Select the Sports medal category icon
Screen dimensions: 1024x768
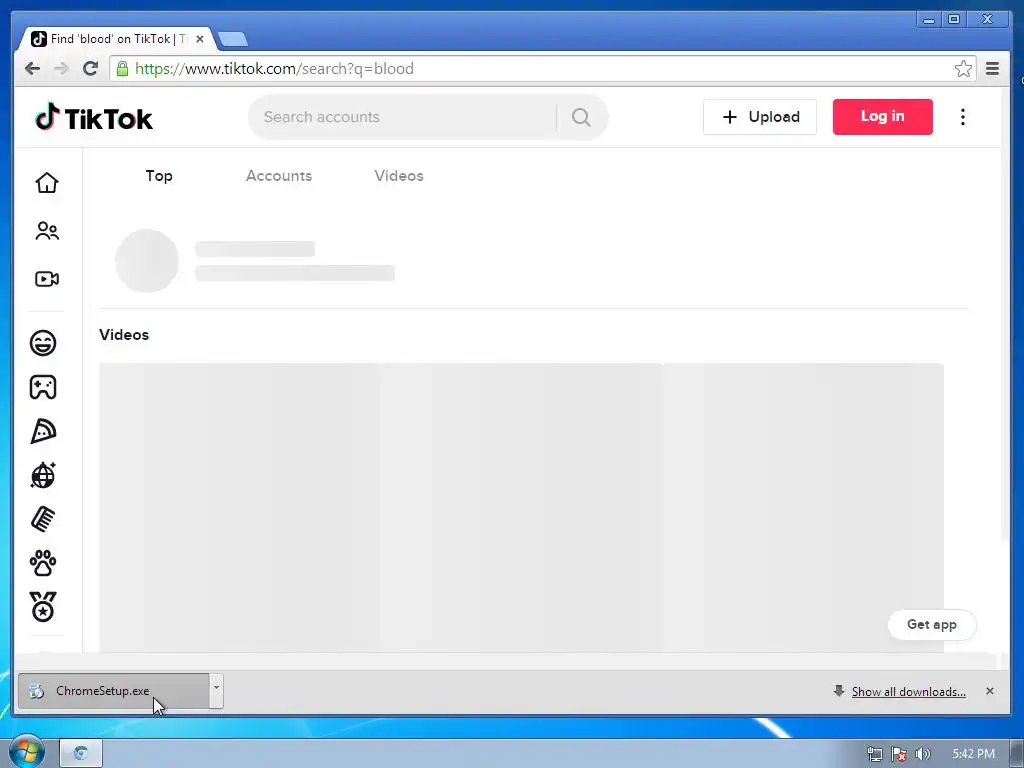[43, 607]
